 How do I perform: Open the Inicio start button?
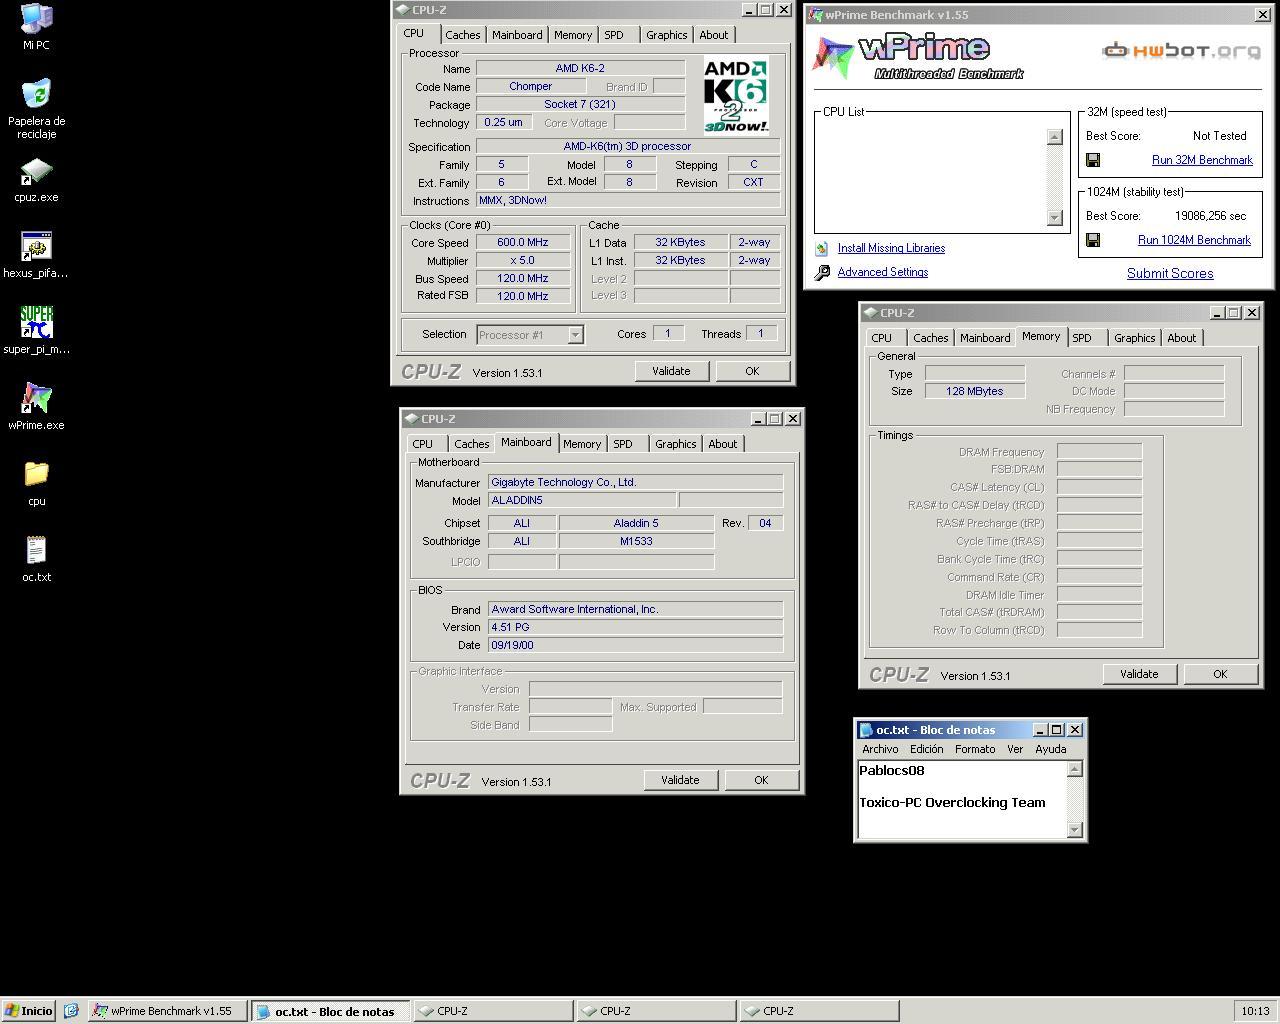(x=29, y=1011)
